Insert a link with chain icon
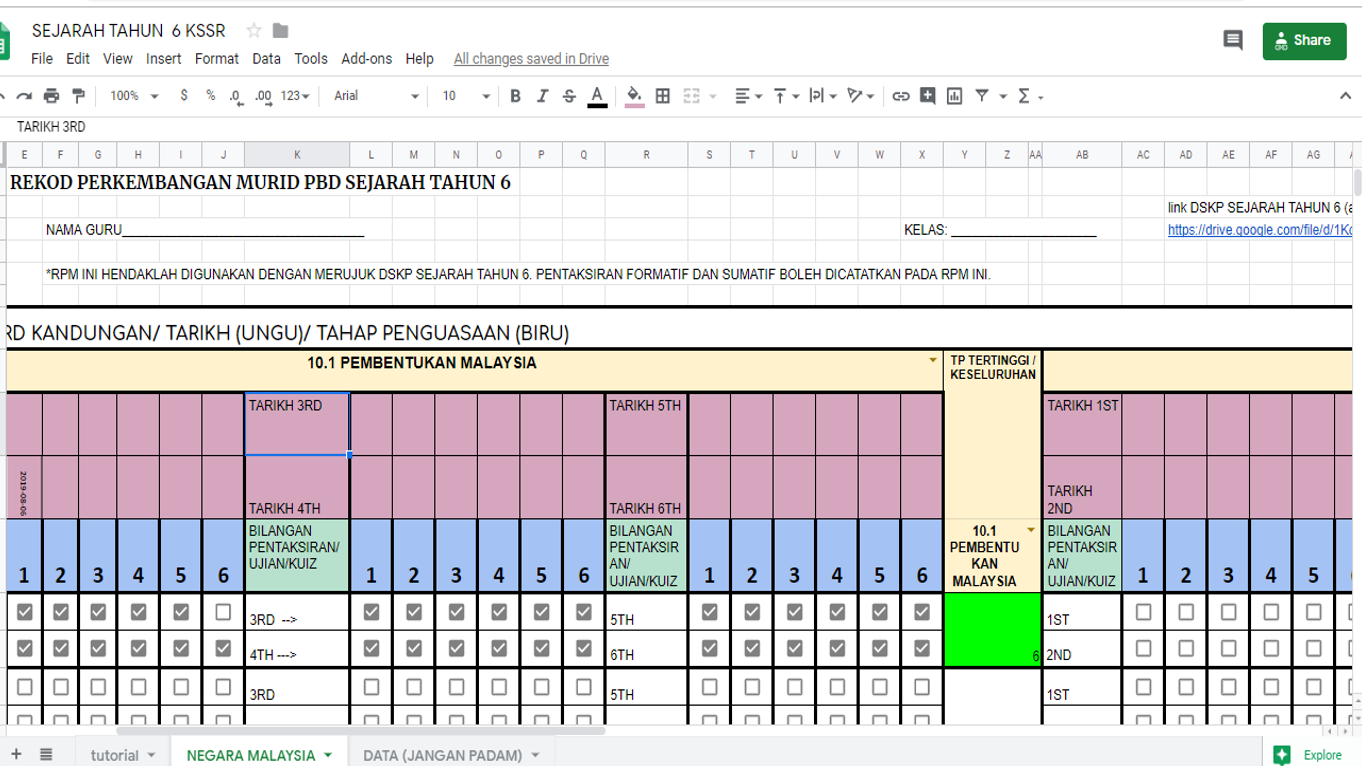This screenshot has width=1362, height=766. tap(901, 96)
